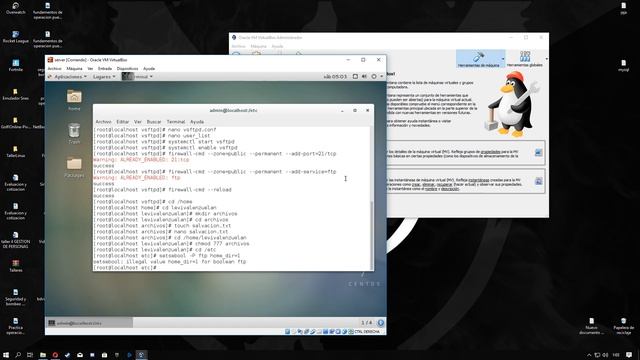
Task: Click the Detalles tool icon in VirtualBox Manager
Action: point(538,153)
